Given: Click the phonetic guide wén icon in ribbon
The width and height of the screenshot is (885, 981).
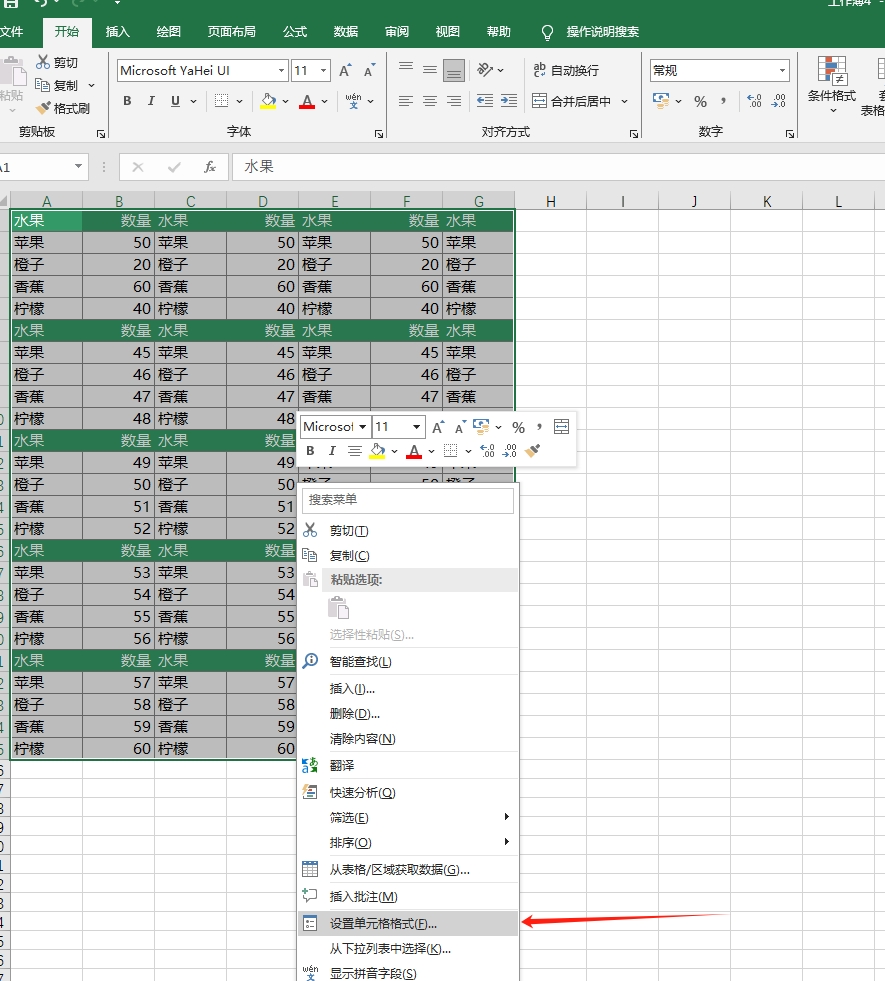Looking at the screenshot, I should click(x=353, y=101).
